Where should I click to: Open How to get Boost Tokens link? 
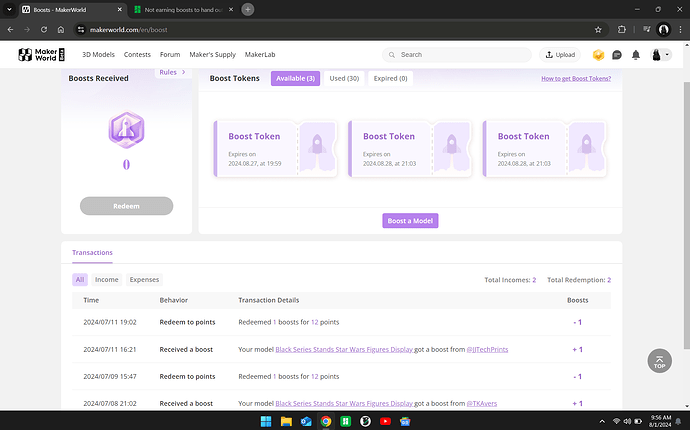coord(576,79)
